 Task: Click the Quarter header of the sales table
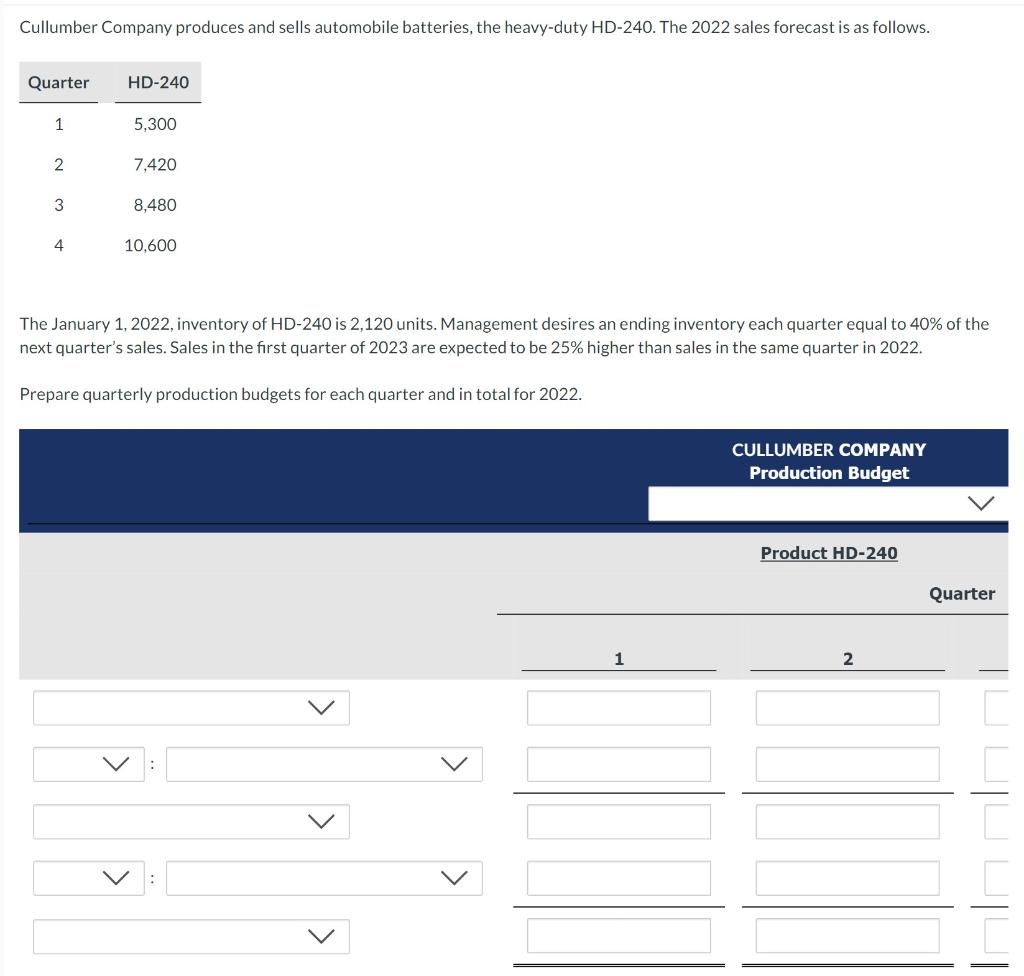(x=58, y=82)
